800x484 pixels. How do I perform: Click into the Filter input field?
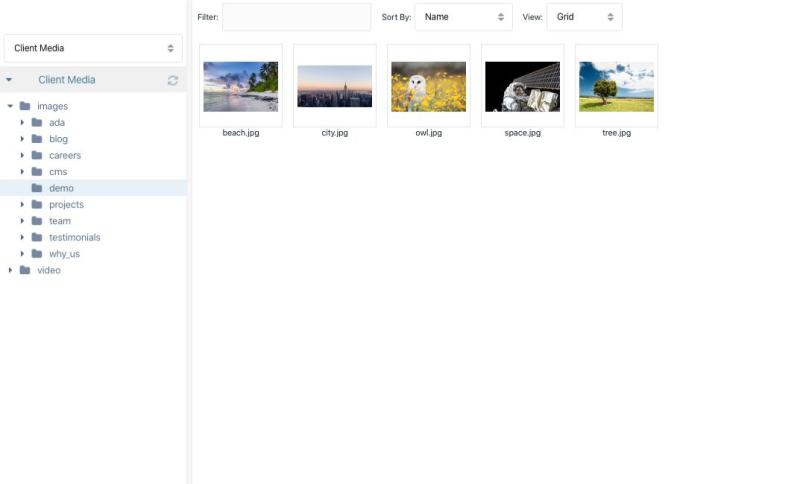click(x=296, y=17)
